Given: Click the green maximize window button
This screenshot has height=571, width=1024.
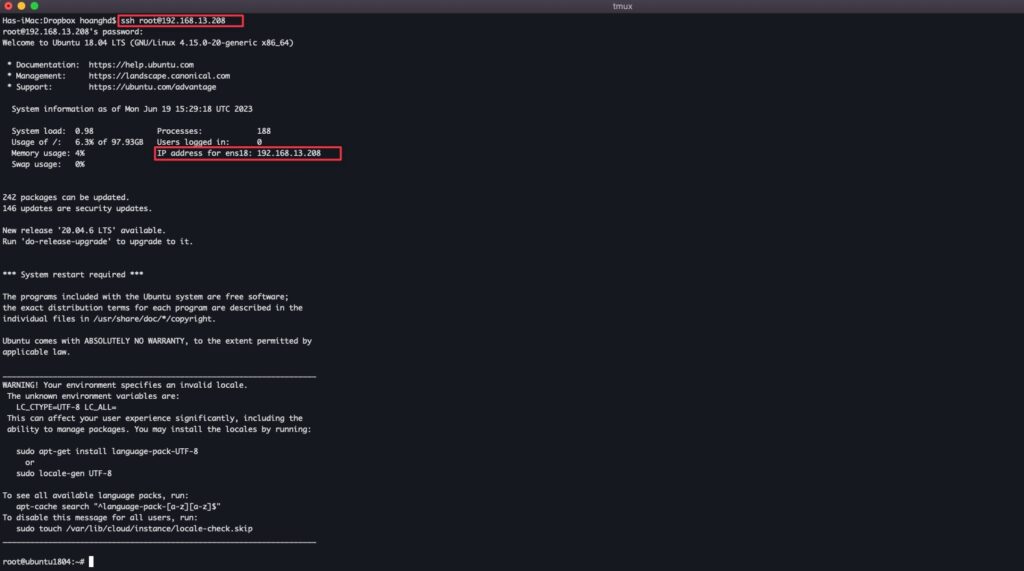Looking at the screenshot, I should point(34,6).
